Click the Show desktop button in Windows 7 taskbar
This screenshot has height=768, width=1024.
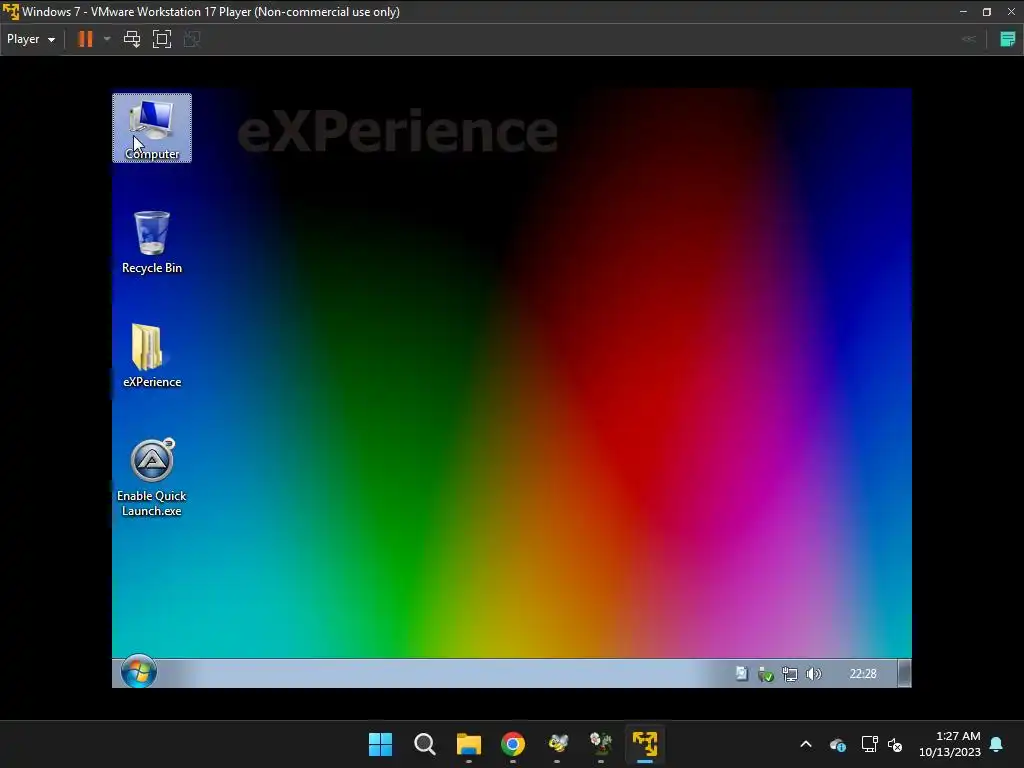pos(904,673)
